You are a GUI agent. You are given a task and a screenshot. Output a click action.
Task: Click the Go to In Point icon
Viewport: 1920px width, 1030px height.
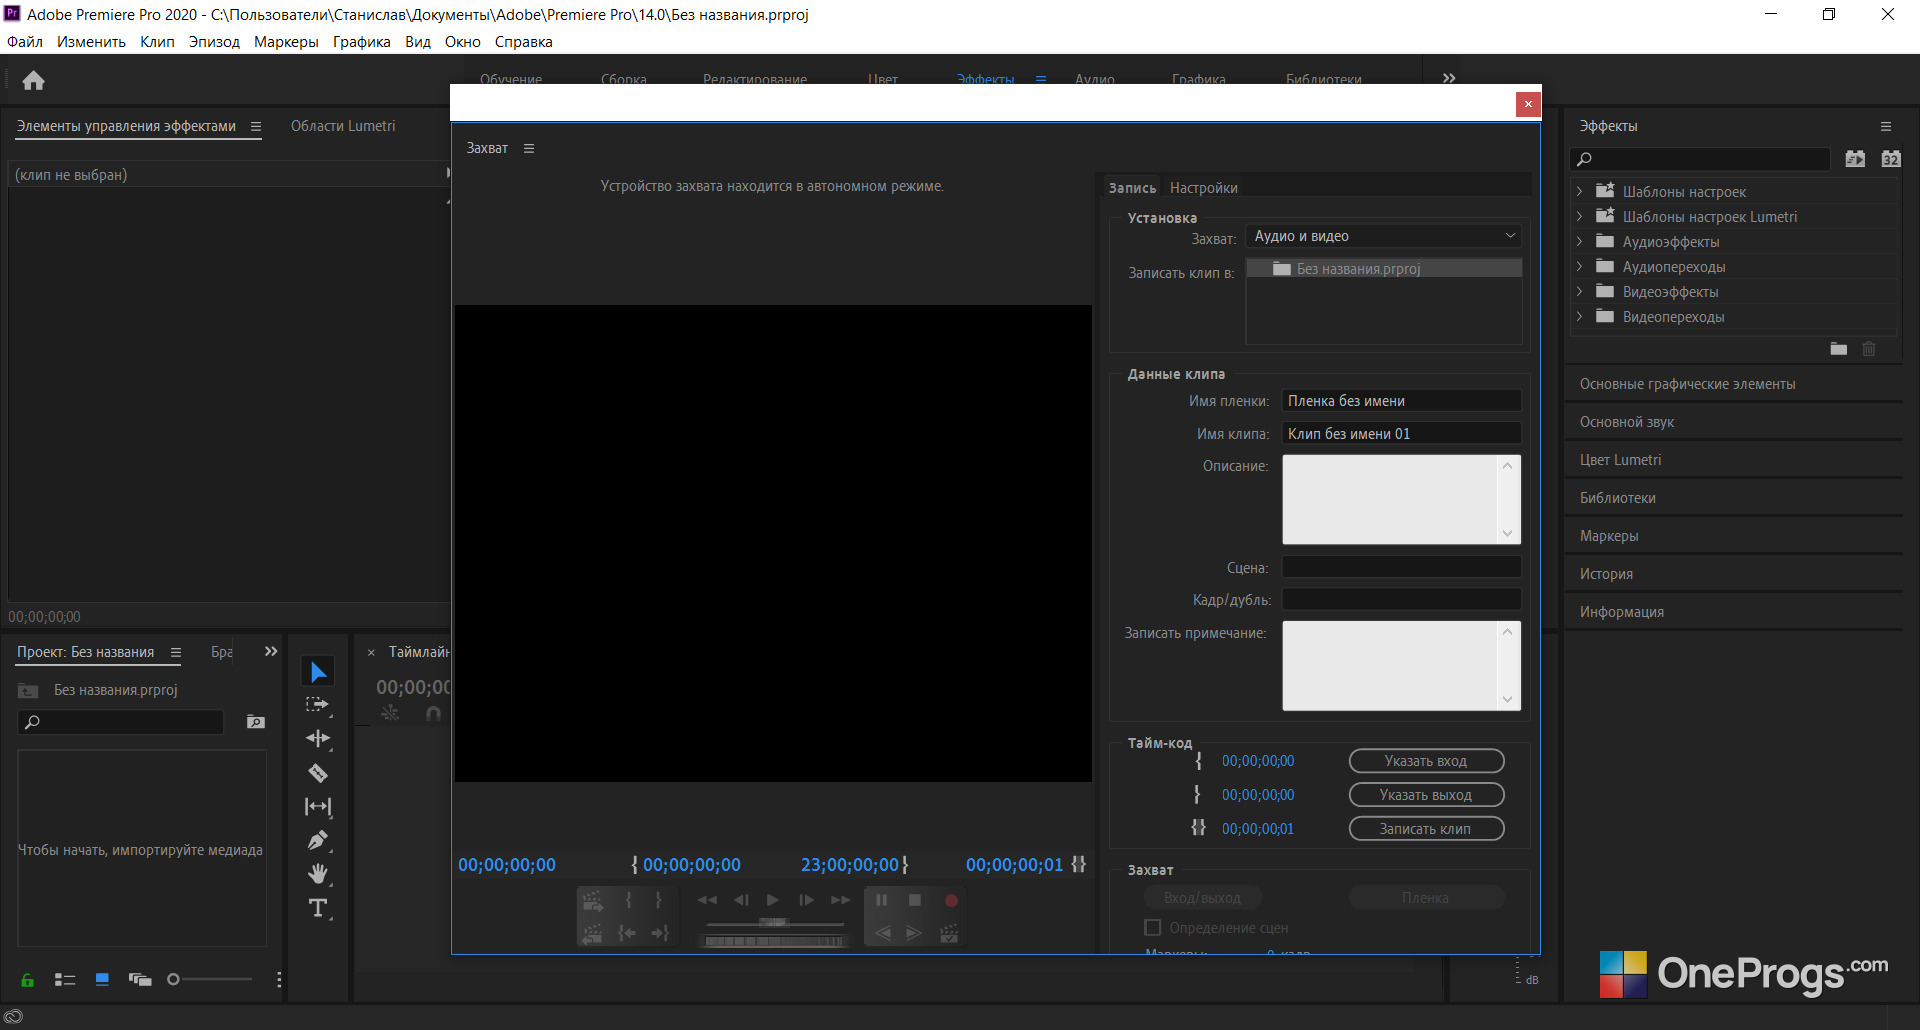(627, 933)
